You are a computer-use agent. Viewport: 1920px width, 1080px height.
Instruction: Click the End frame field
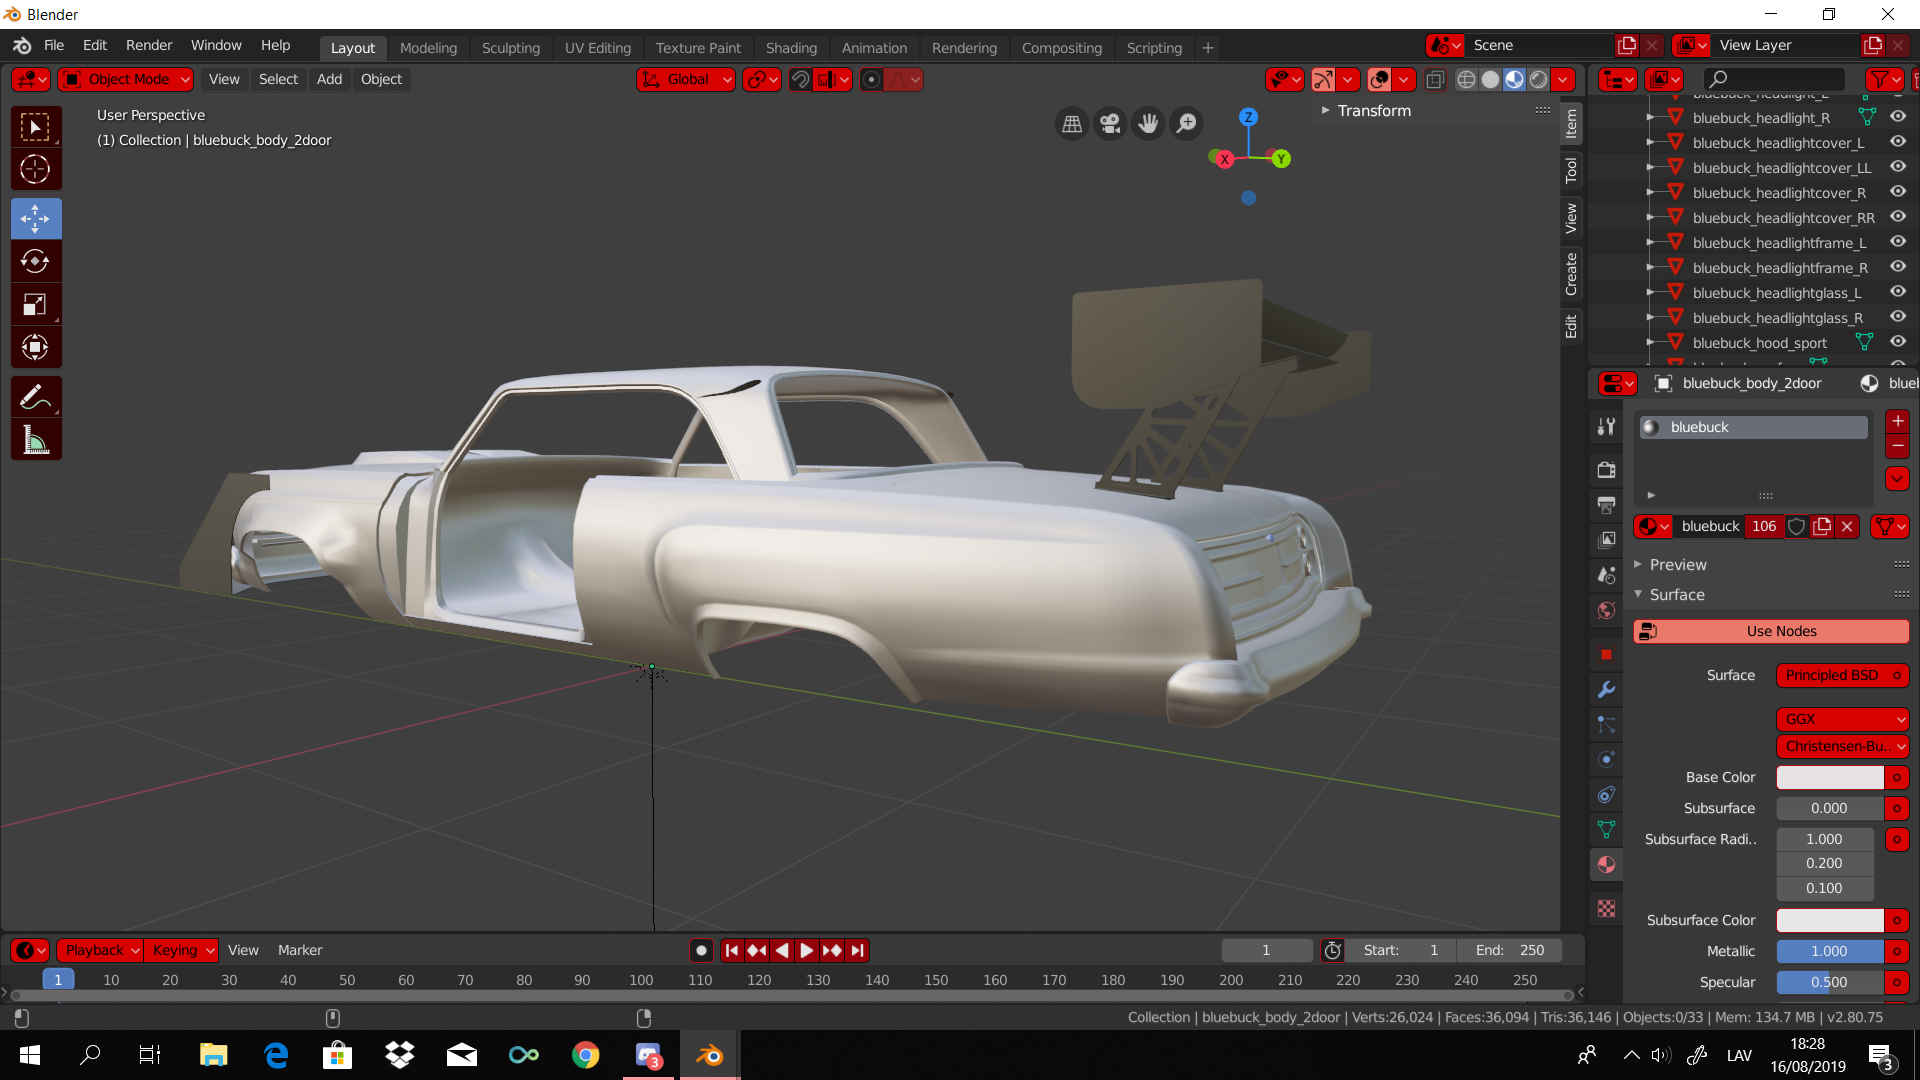(x=1510, y=950)
